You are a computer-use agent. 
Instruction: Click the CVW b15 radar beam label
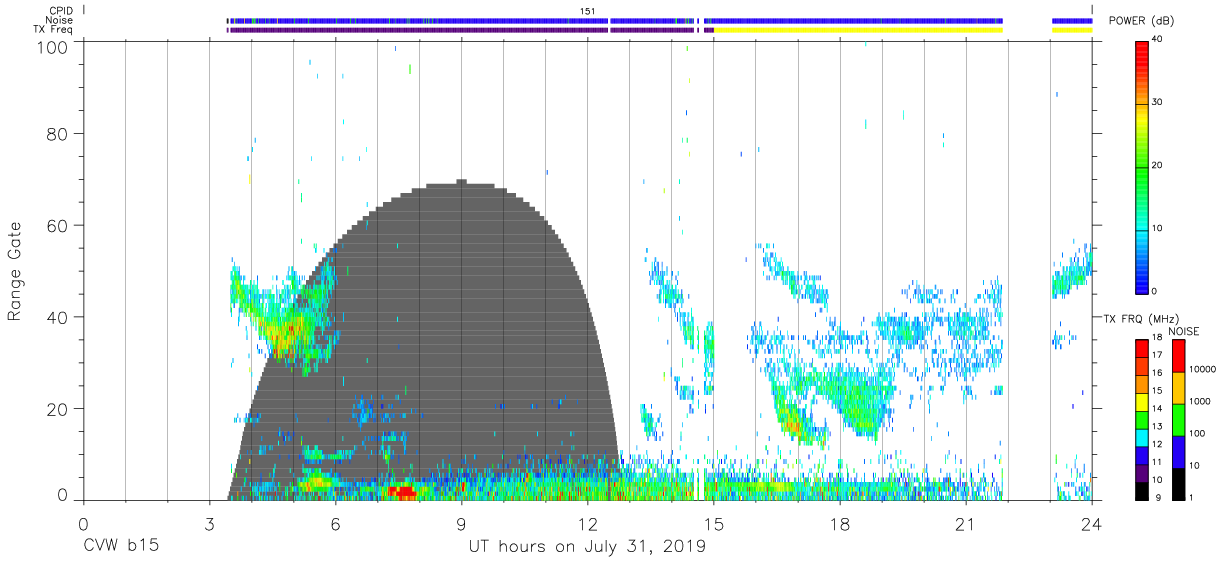pyautogui.click(x=121, y=547)
